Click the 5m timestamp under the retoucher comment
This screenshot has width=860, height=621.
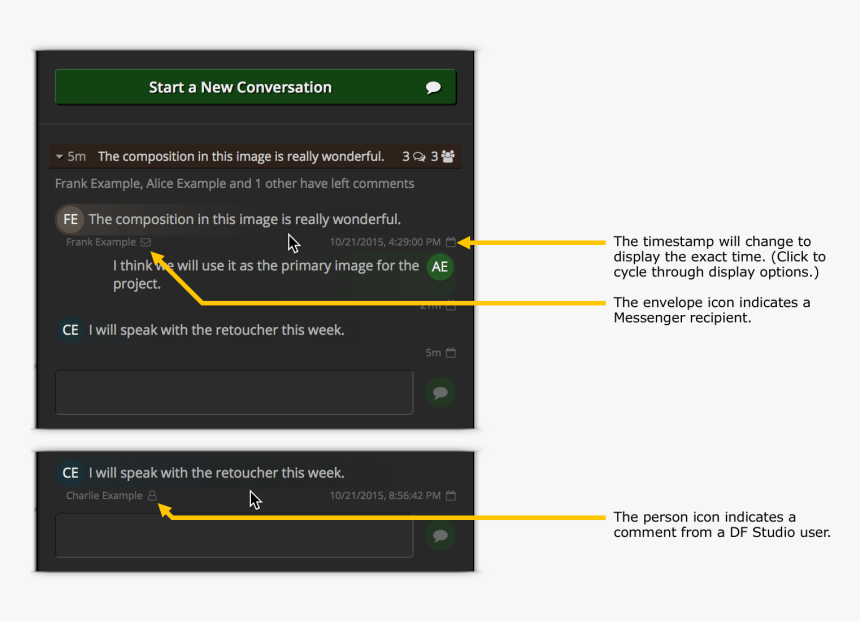coord(433,353)
